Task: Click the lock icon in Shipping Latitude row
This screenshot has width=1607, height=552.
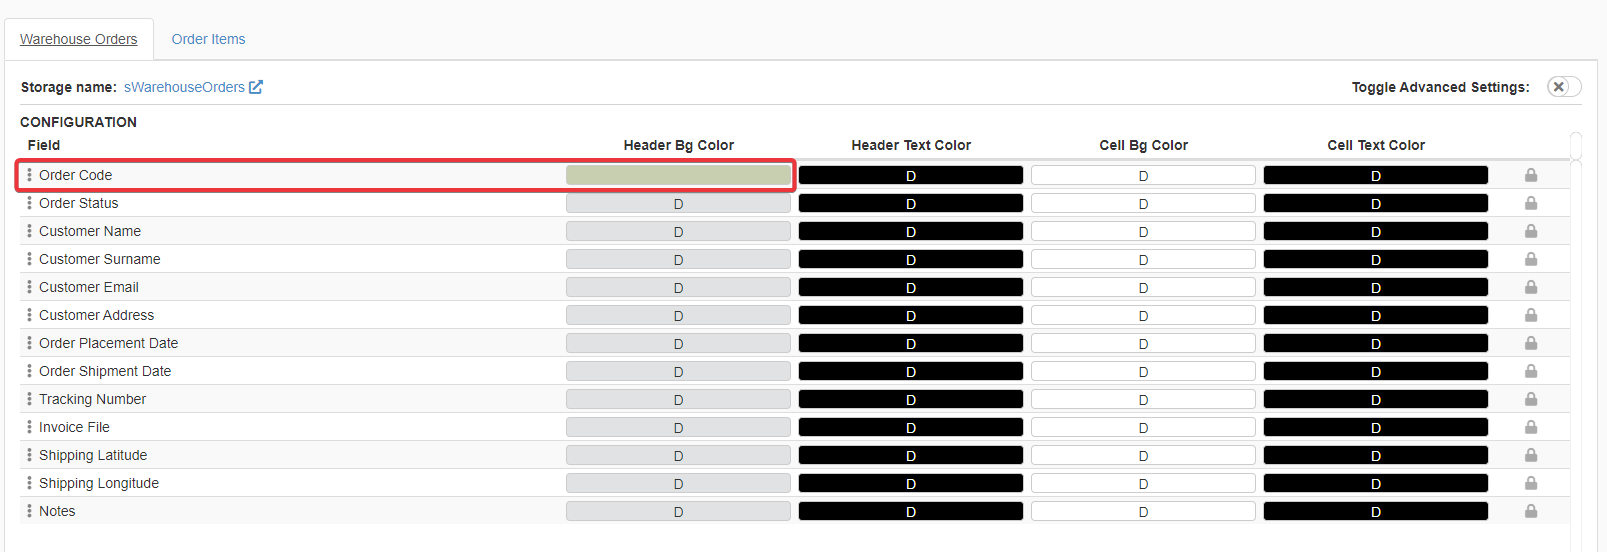Action: coord(1530,455)
